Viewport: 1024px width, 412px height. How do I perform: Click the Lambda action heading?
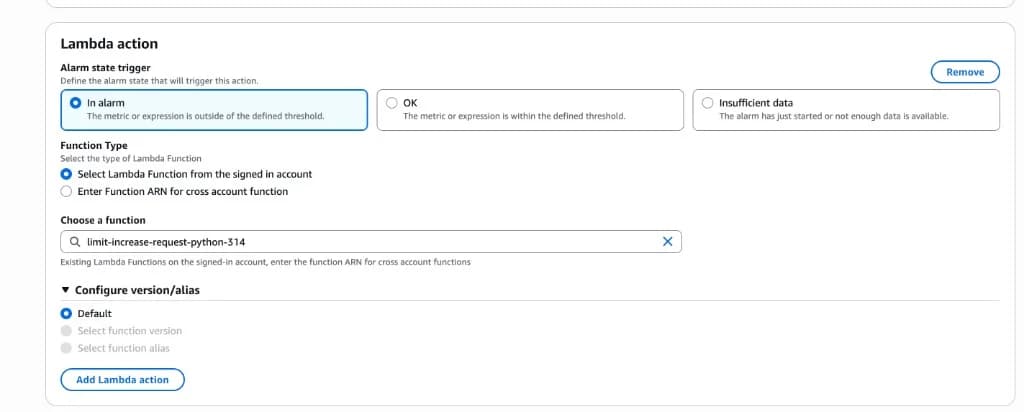pyautogui.click(x=109, y=44)
